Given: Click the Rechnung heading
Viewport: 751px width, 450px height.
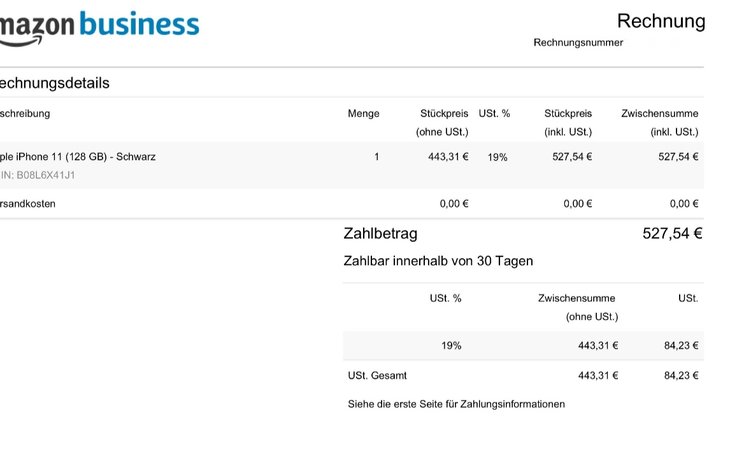Looking at the screenshot, I should tap(660, 21).
